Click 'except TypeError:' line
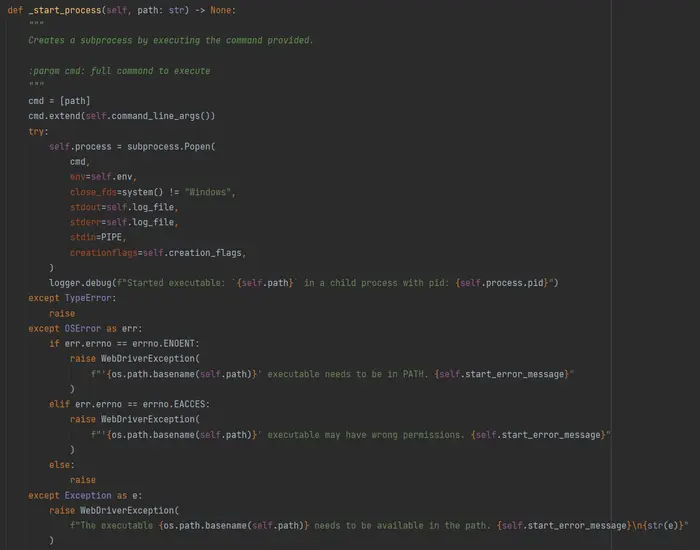This screenshot has width=700, height=550. coord(72,298)
